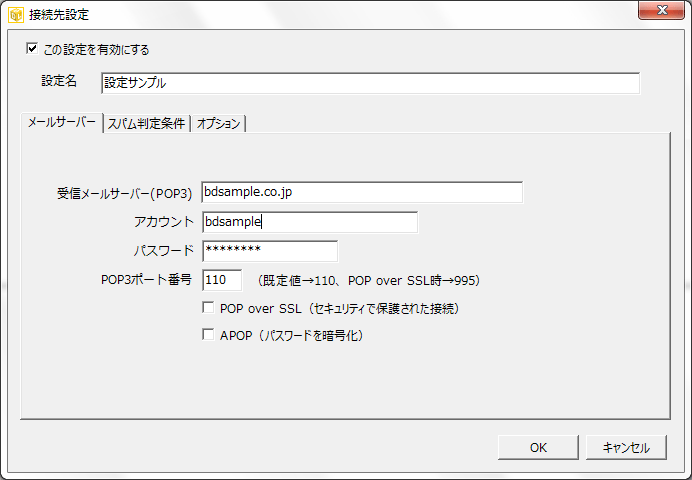Click the port default value hint text
Screen dimensions: 692x480
tap(369, 281)
